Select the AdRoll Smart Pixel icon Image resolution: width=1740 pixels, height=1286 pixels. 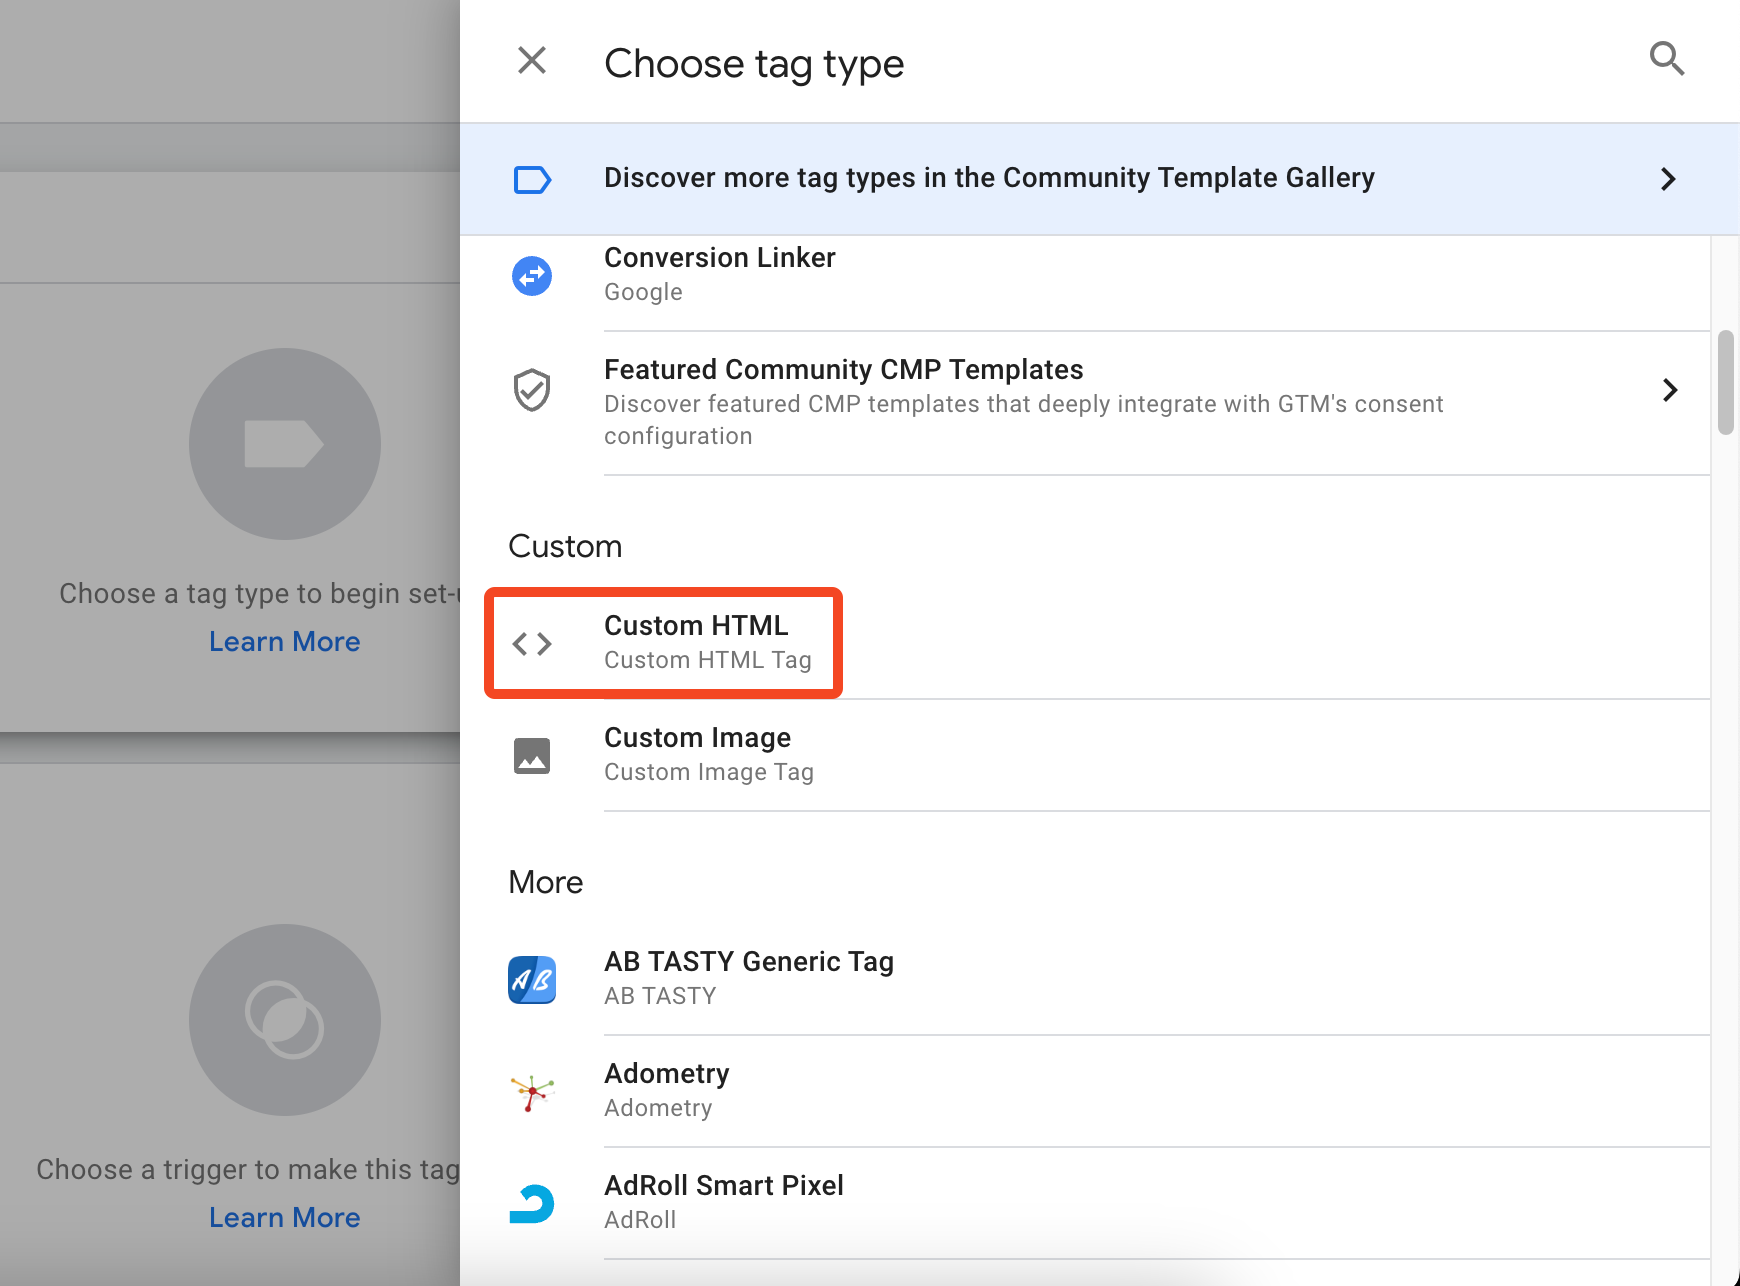[x=532, y=1204]
